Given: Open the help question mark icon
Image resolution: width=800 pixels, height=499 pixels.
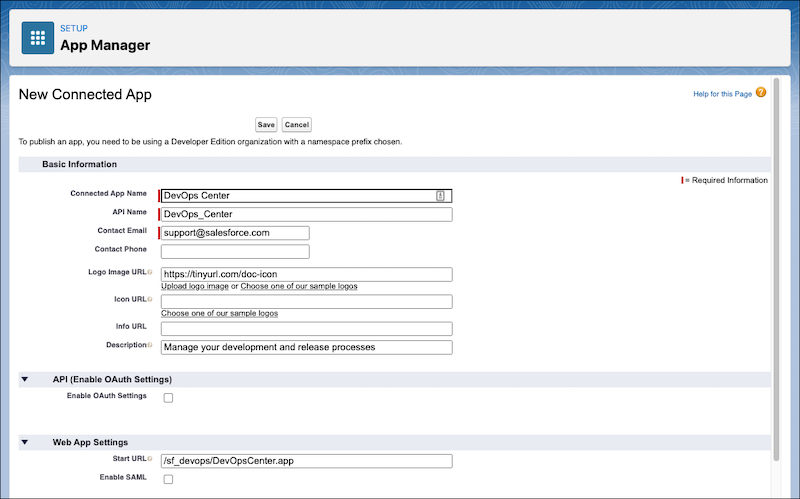Looking at the screenshot, I should pyautogui.click(x=761, y=93).
